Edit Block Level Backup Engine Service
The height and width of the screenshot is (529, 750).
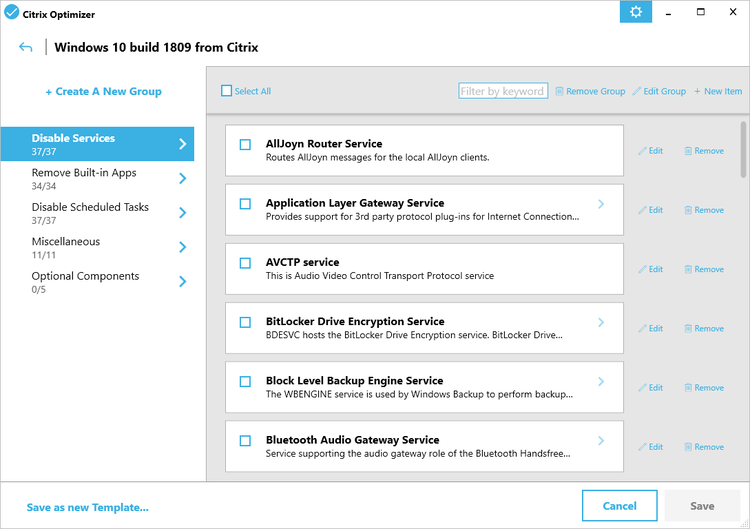tap(651, 388)
